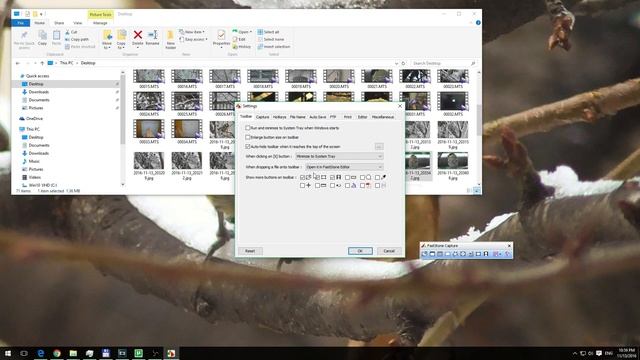
Task: Open the 'Minimize to System Tray' dropdown
Action: click(x=340, y=156)
